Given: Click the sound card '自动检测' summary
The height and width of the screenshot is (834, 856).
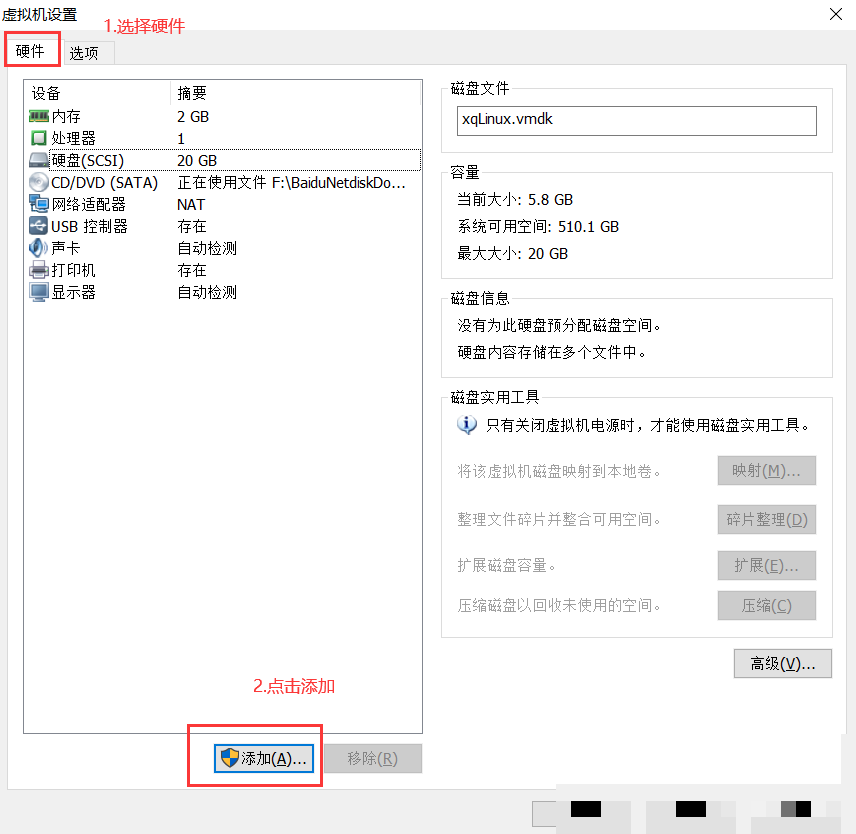Looking at the screenshot, I should pos(207,248).
